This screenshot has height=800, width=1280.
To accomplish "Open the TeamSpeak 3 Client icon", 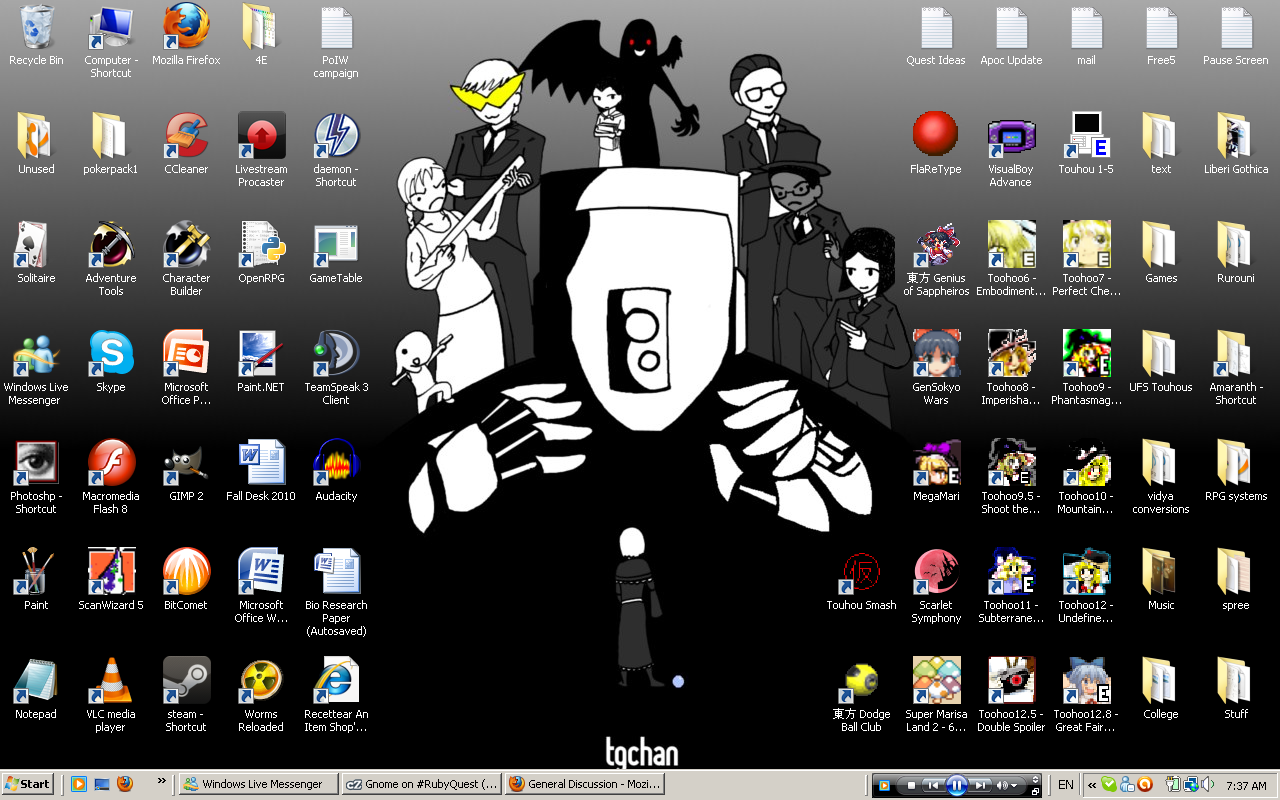I will (x=336, y=356).
